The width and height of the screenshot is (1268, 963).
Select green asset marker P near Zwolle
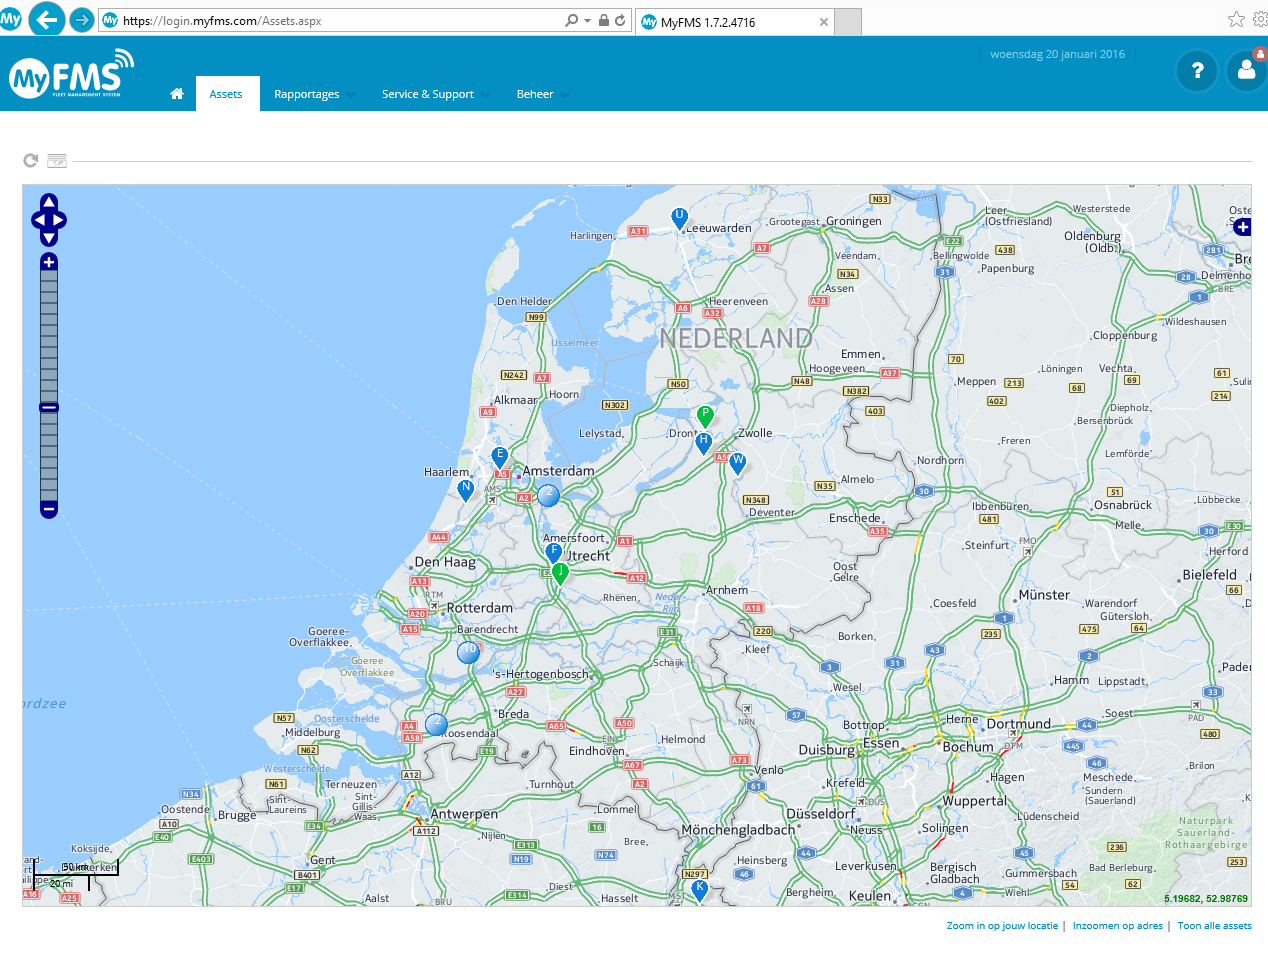(705, 416)
